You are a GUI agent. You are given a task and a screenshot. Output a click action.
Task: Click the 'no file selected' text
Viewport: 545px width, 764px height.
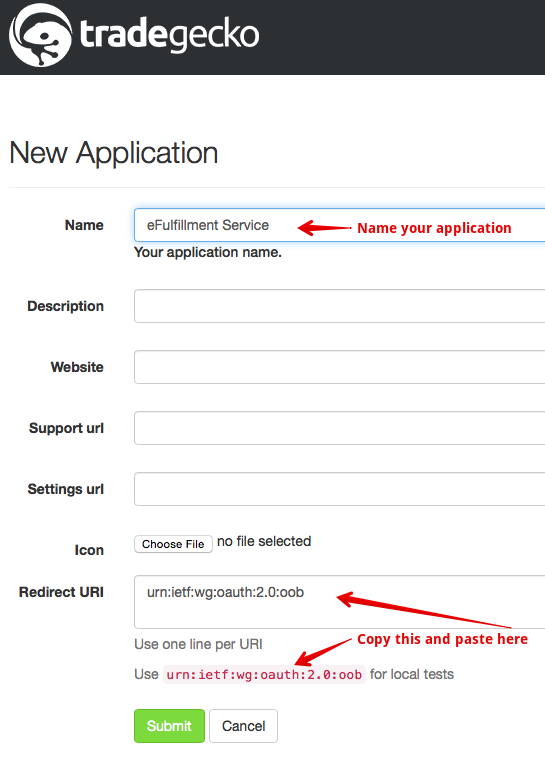tap(264, 541)
